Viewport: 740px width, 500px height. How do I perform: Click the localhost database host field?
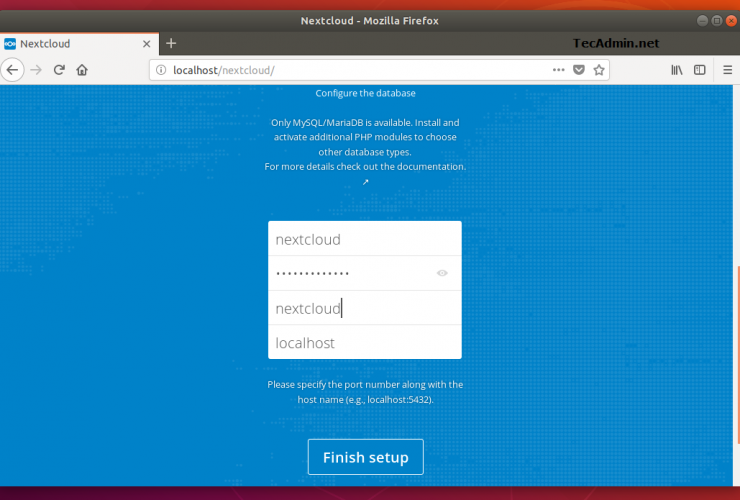tap(364, 343)
